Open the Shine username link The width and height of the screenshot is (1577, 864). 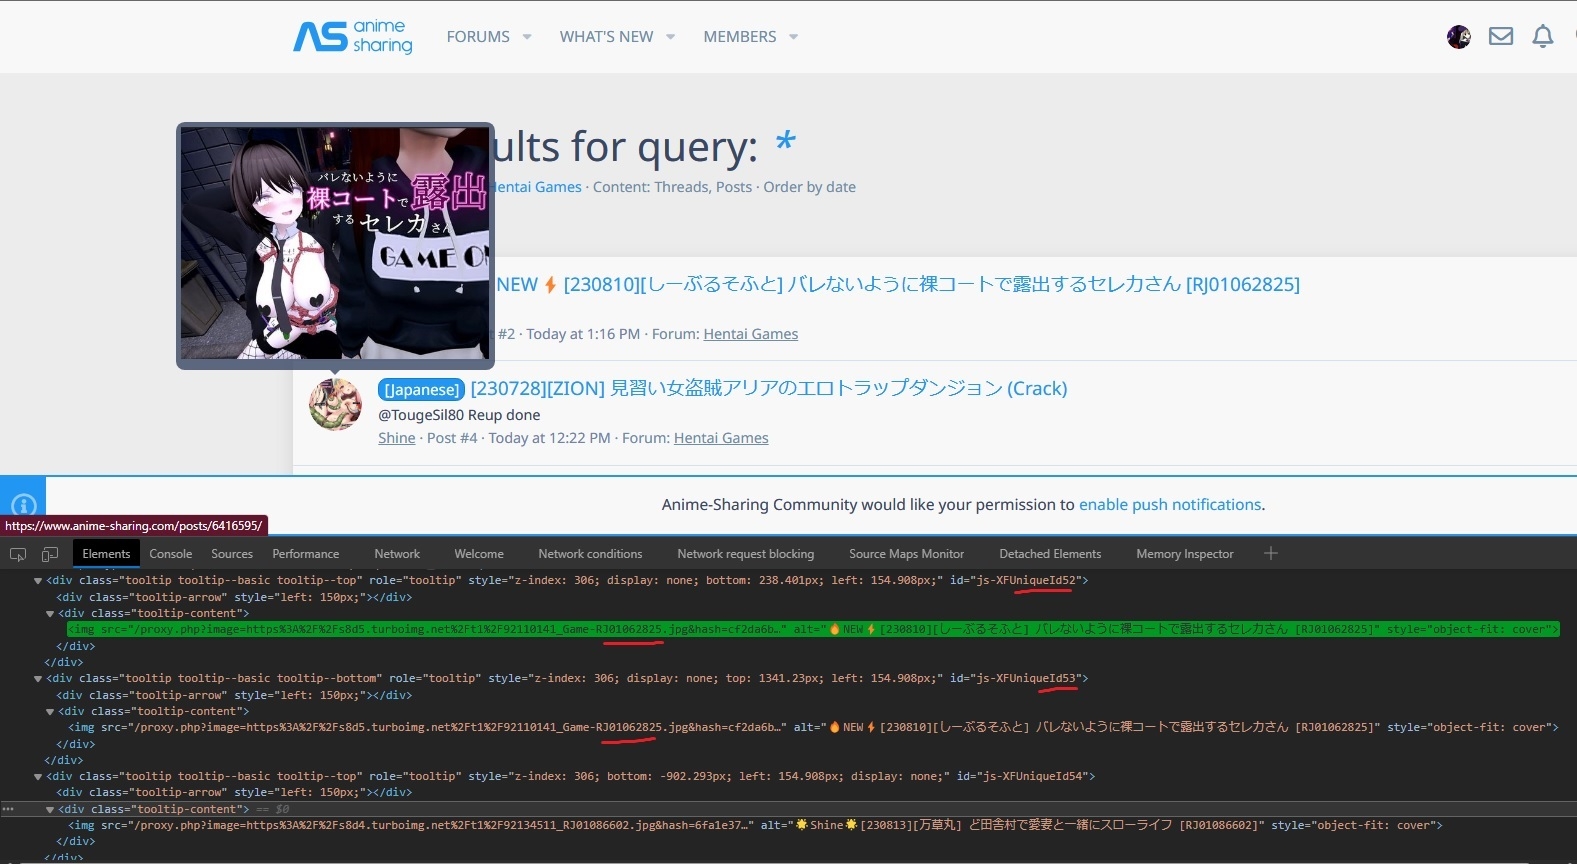[x=397, y=438]
